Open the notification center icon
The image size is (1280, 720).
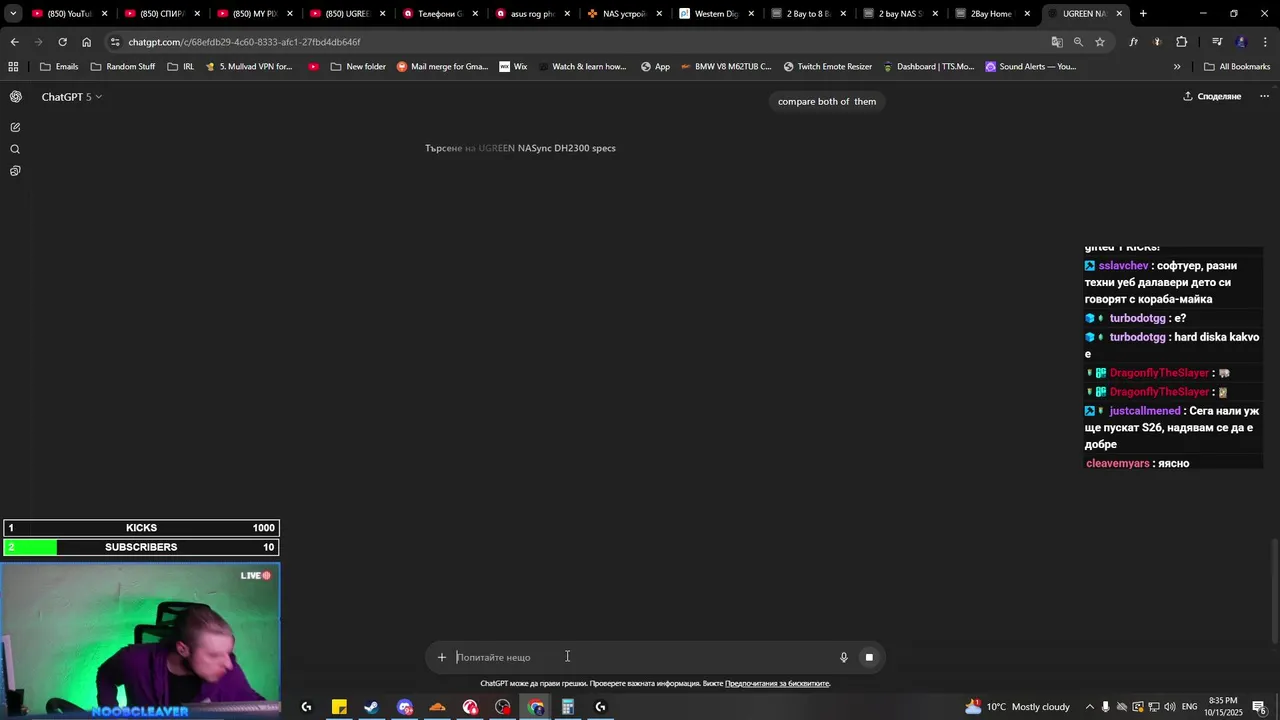click(x=1259, y=707)
